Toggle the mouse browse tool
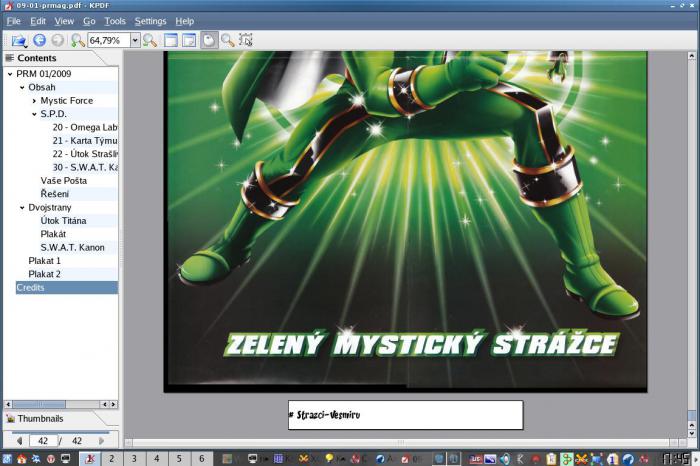This screenshot has height=466, width=700. click(209, 40)
